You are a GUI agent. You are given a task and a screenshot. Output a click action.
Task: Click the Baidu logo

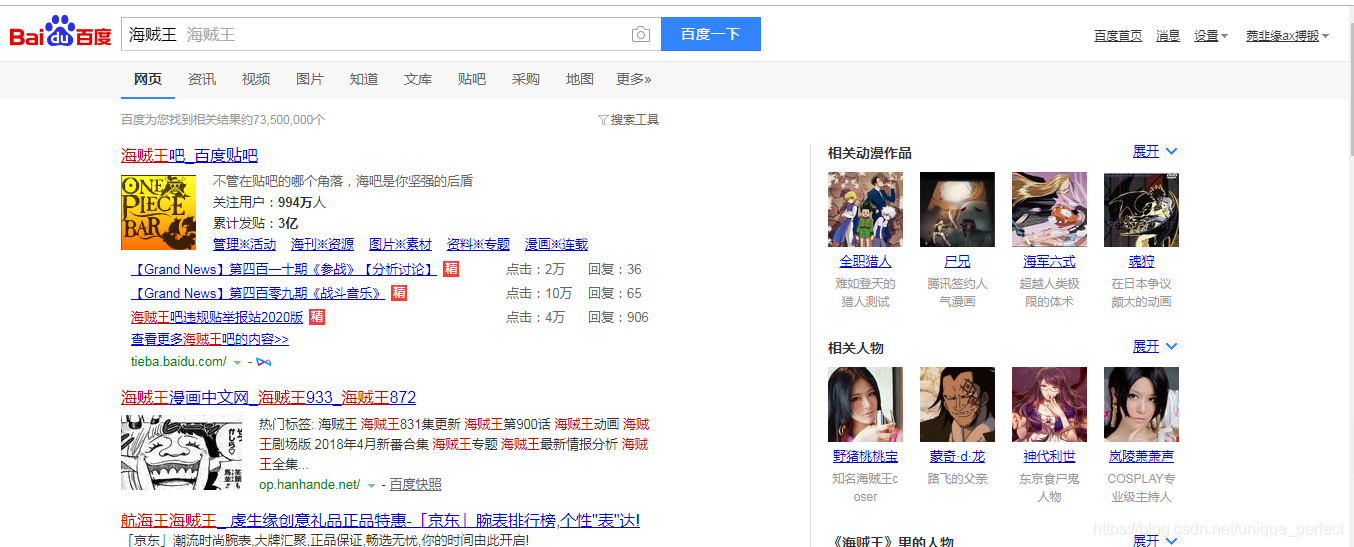60,33
